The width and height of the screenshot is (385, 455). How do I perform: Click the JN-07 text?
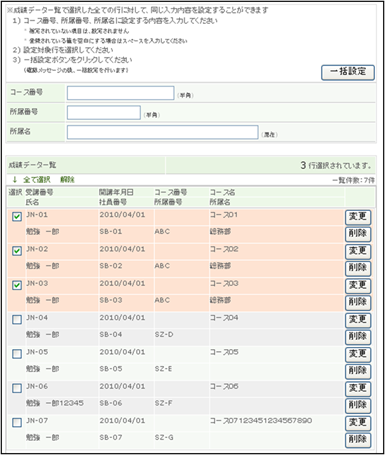pos(37,421)
